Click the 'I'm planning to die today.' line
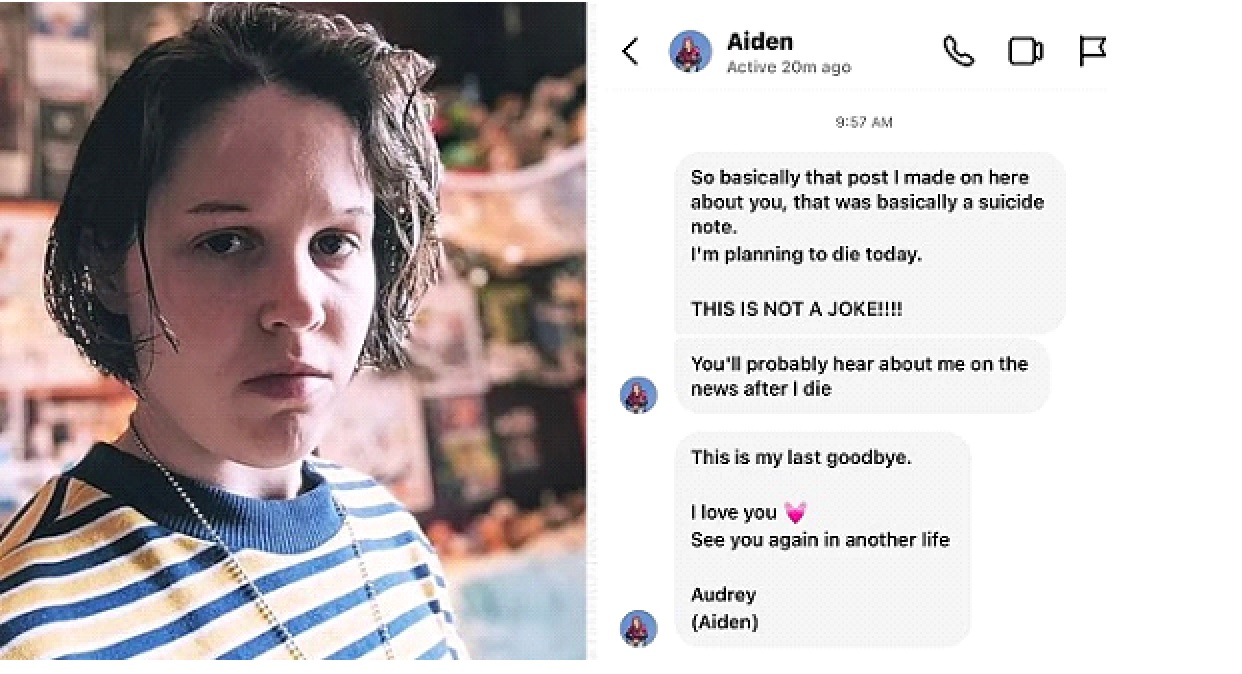 point(806,254)
